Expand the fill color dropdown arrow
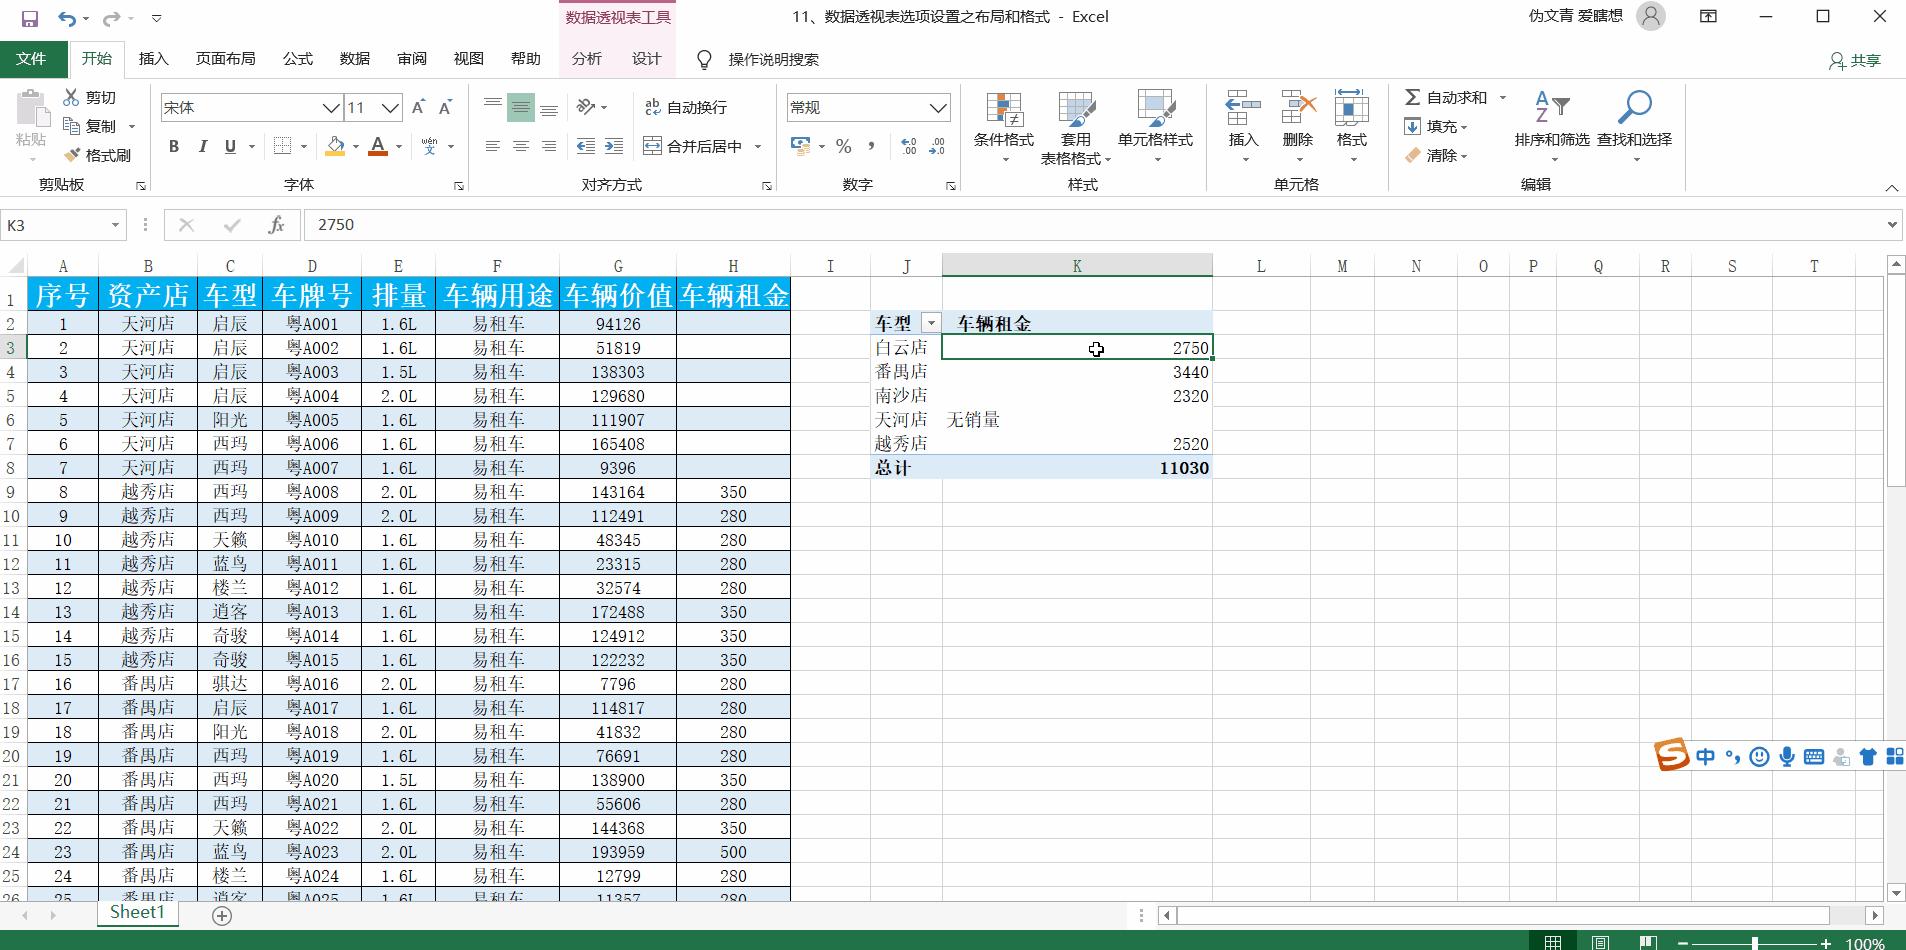 tap(355, 146)
